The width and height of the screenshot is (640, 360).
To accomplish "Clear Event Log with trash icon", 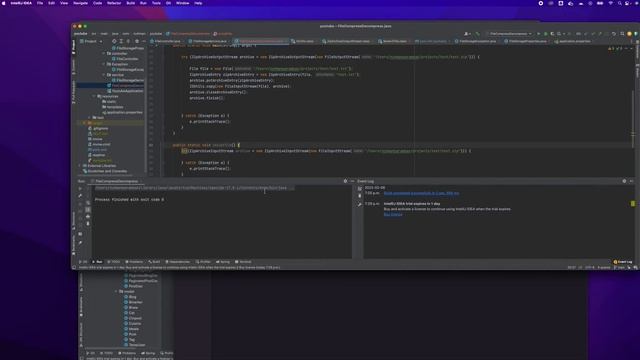I will click(360, 196).
